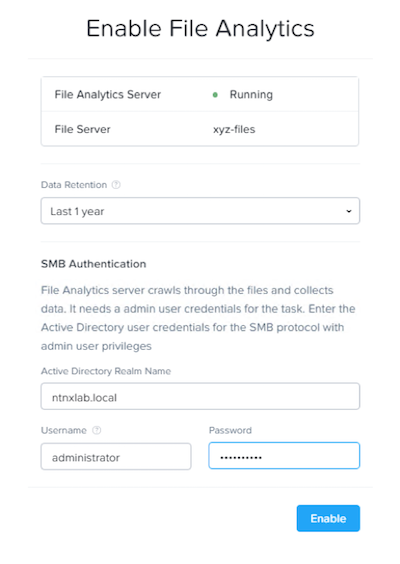Viewport: 400px width, 564px height.
Task: Click the Running status text
Action: [x=251, y=95]
